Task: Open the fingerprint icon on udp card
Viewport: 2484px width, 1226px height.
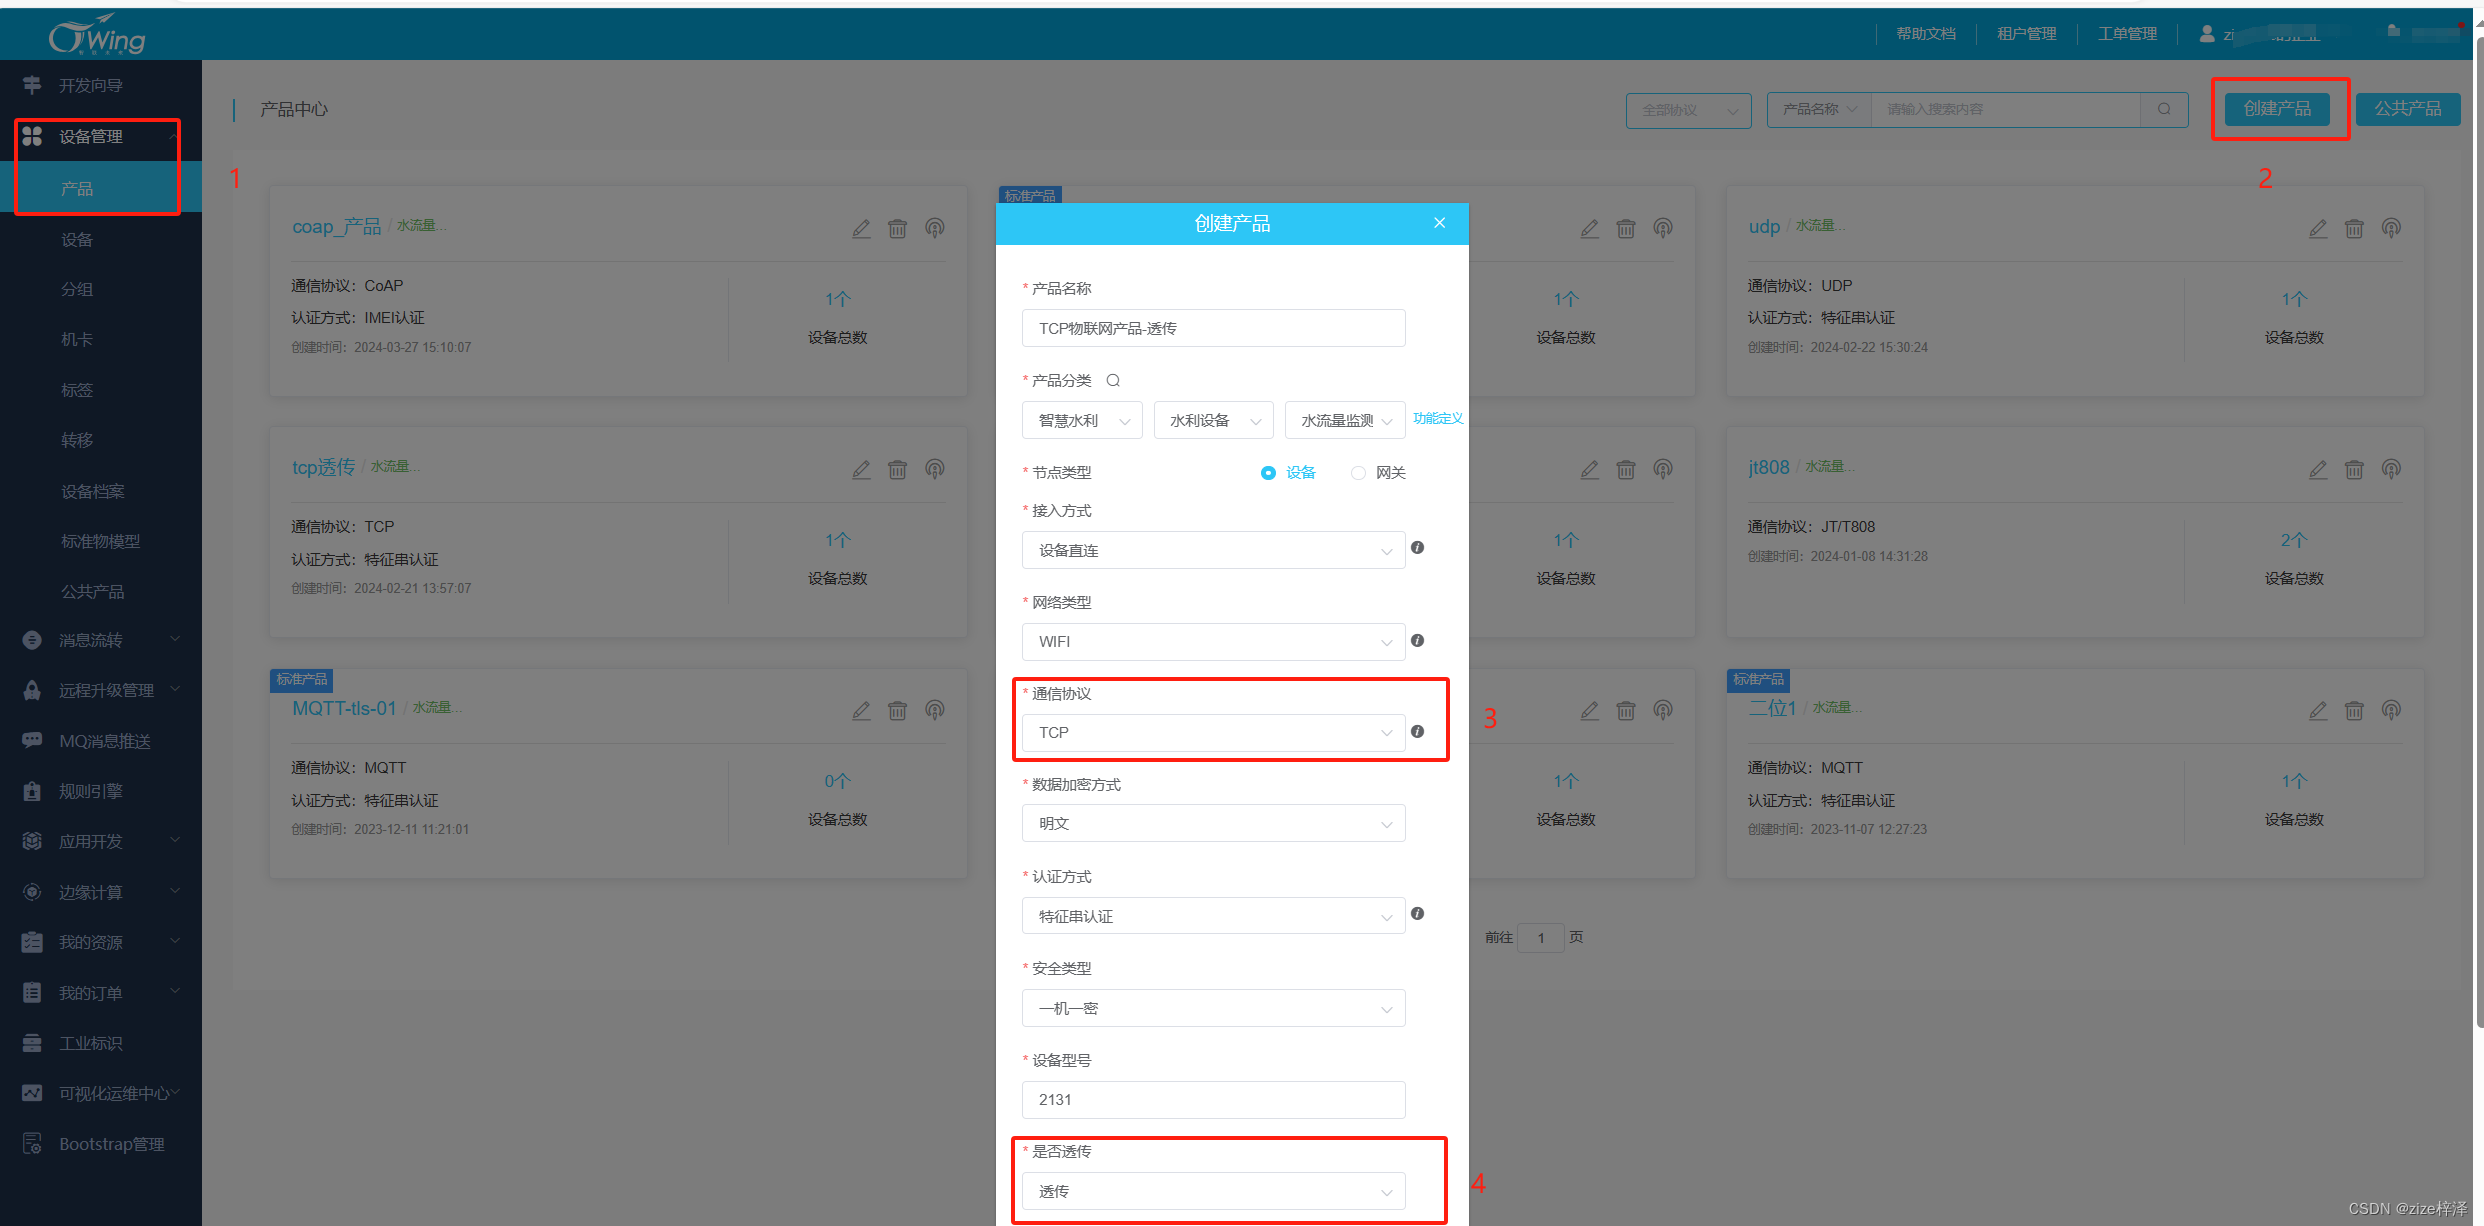Action: coord(2391,229)
